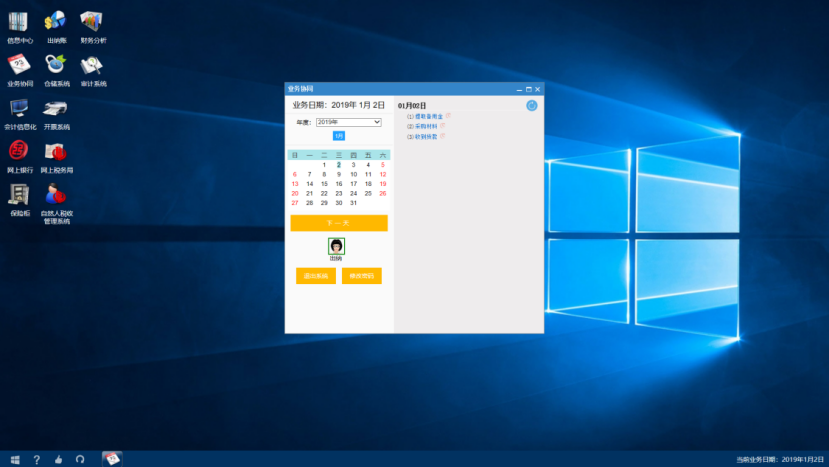This screenshot has width=829, height=467.
Task: Click the 修改密码 button
Action: pos(362,276)
